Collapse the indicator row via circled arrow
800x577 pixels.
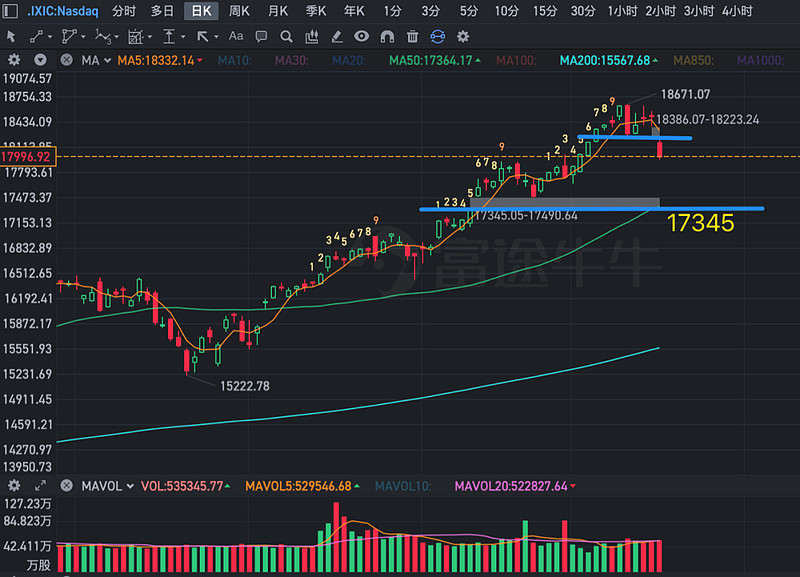40,60
